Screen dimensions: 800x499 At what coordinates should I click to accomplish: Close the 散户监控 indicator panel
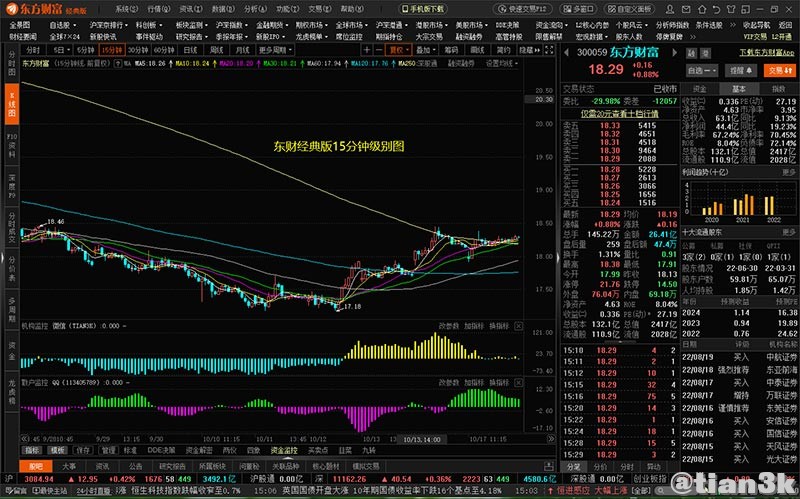[518, 382]
